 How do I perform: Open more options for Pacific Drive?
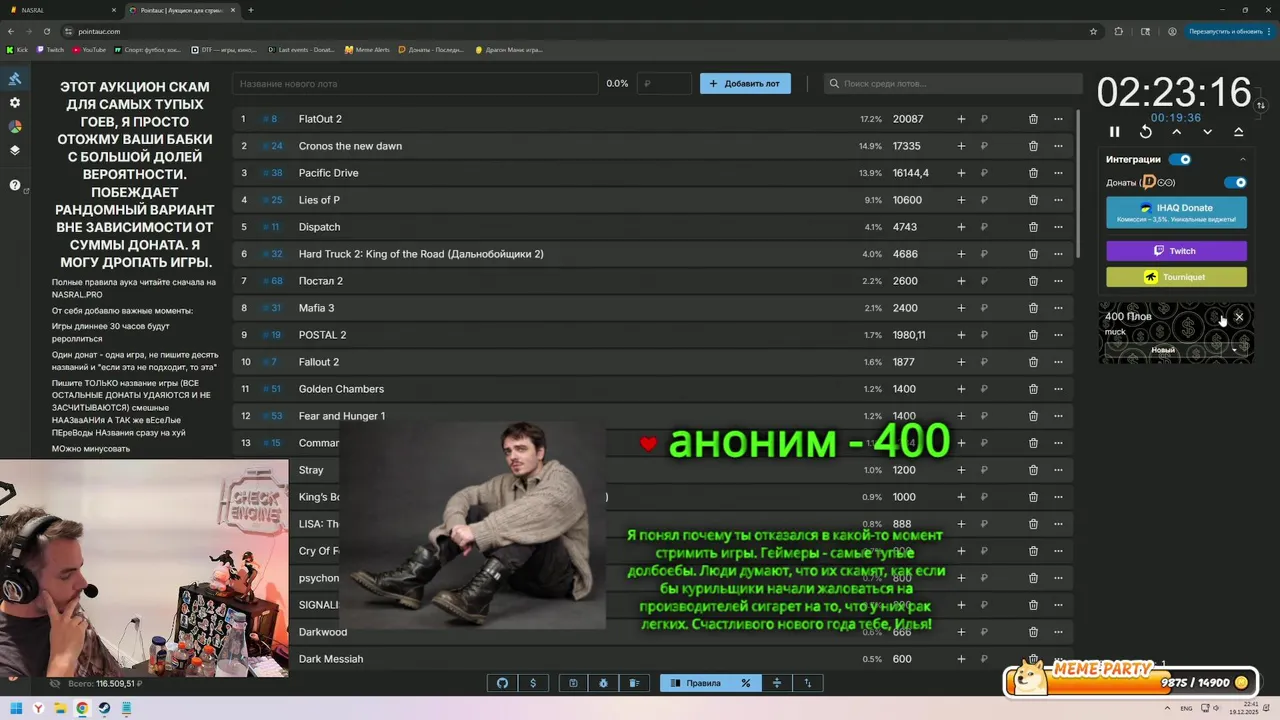click(1058, 173)
